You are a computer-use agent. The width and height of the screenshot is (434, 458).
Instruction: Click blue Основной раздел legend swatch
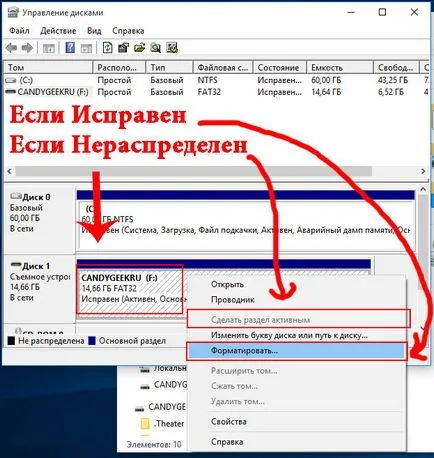tap(92, 341)
